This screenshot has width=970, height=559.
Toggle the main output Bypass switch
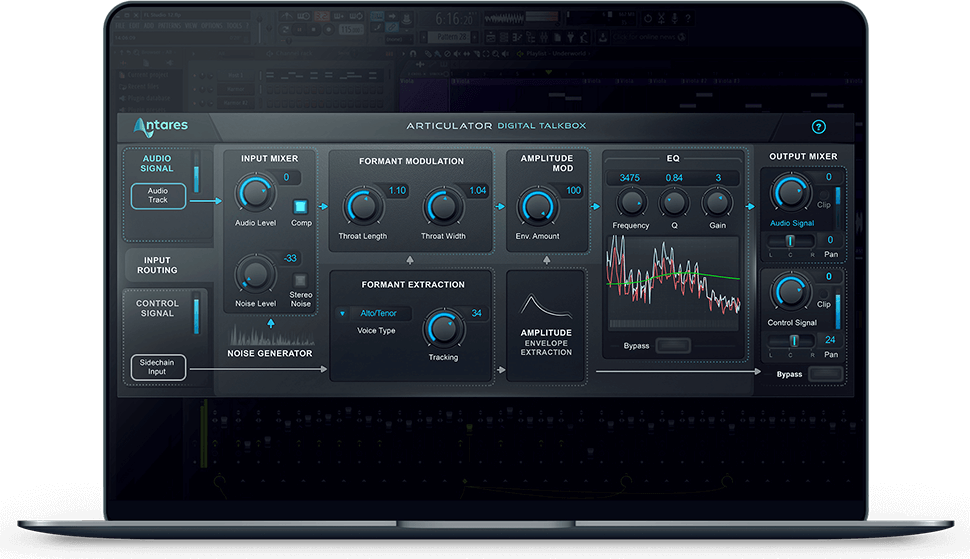(825, 374)
